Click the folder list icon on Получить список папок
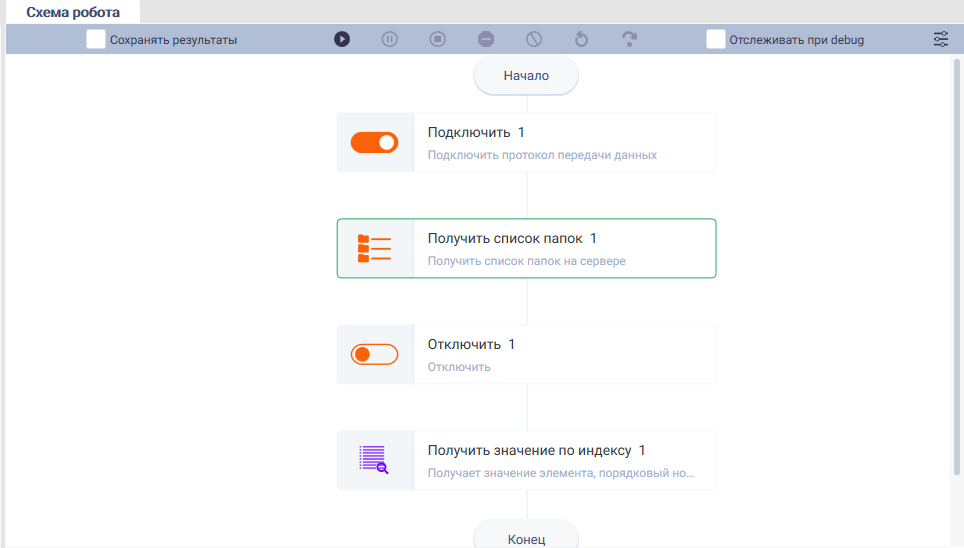The image size is (964, 548). [374, 248]
